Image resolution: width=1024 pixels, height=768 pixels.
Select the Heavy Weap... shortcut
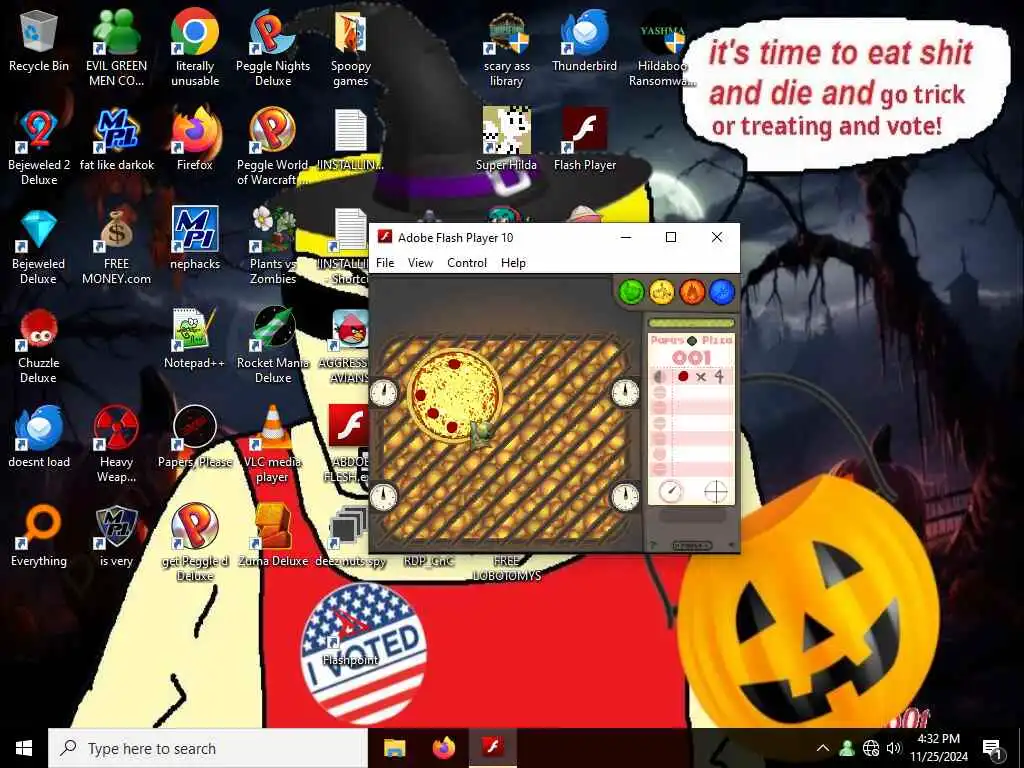(x=116, y=445)
